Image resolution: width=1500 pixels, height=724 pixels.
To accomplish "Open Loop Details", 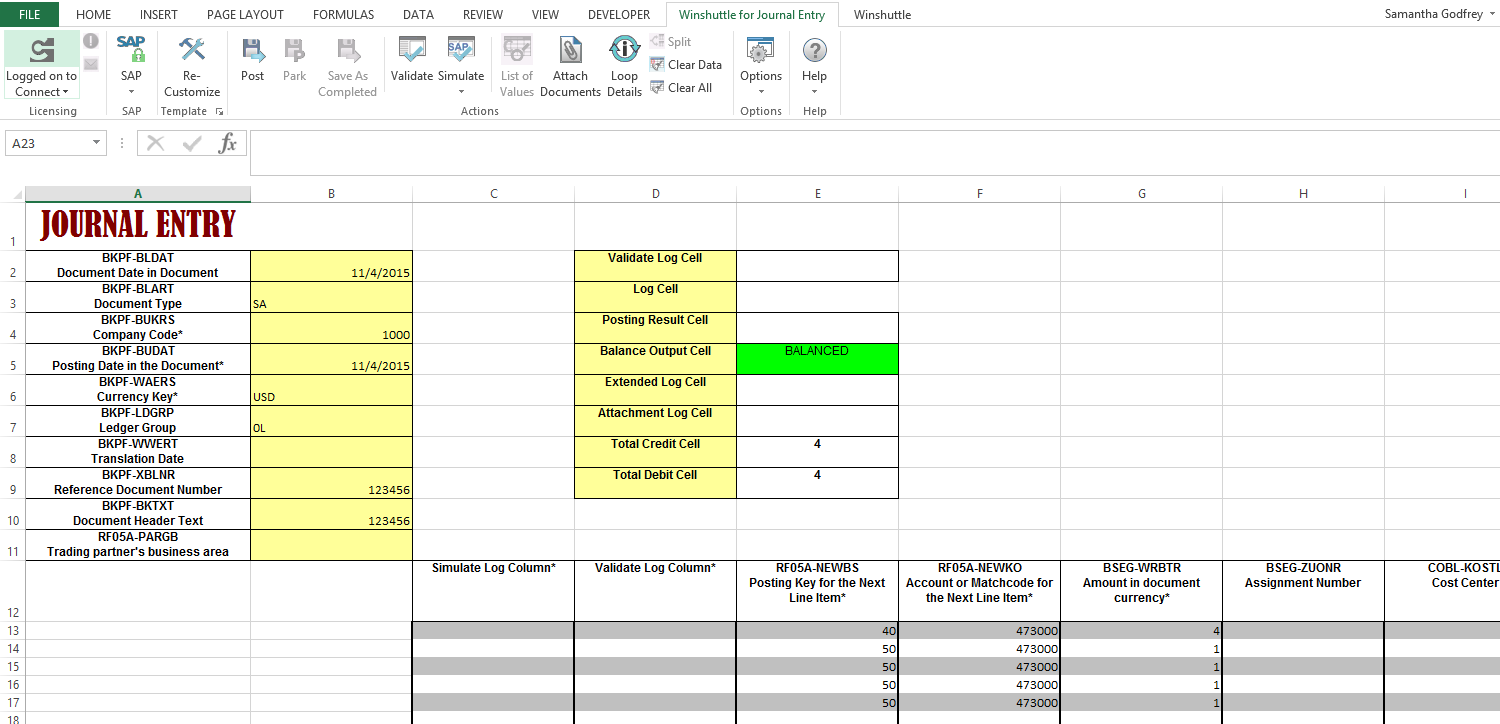I will pyautogui.click(x=624, y=66).
